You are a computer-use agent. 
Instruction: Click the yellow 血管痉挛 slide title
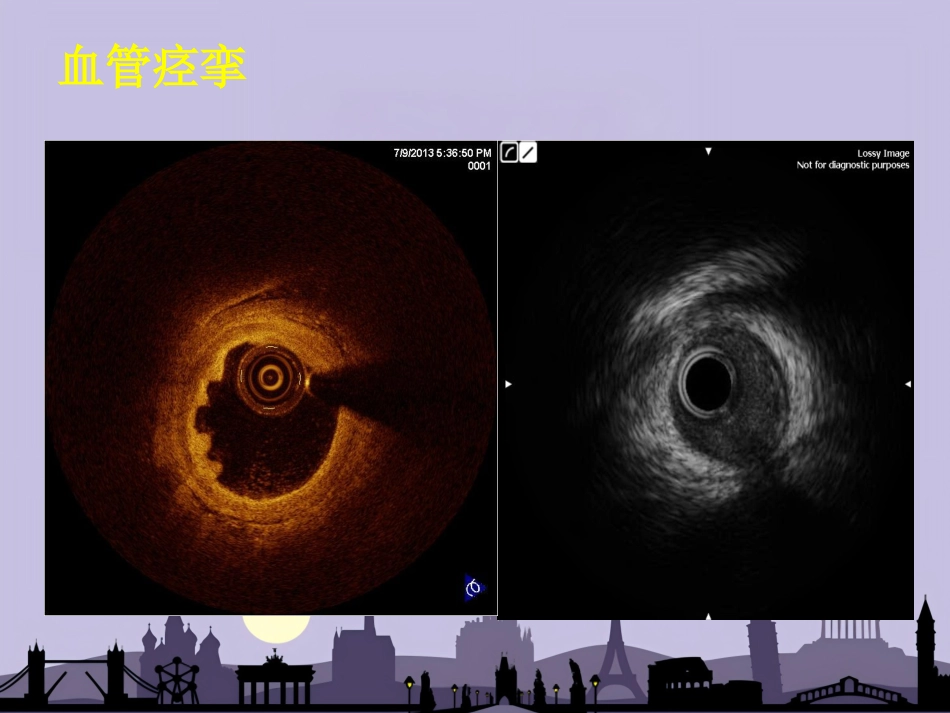153,66
